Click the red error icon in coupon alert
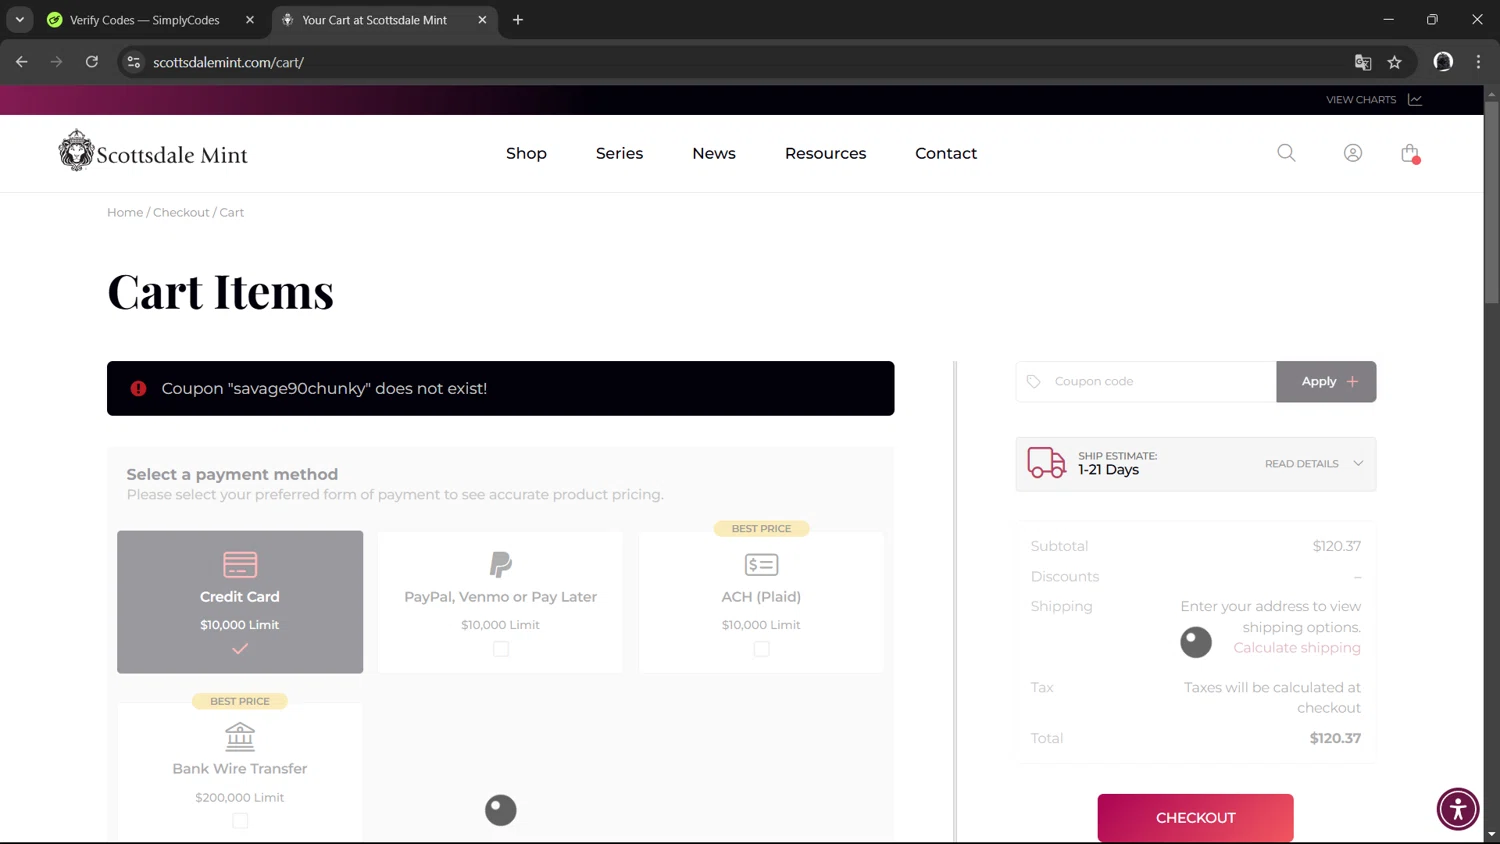Image resolution: width=1500 pixels, height=844 pixels. tap(138, 388)
